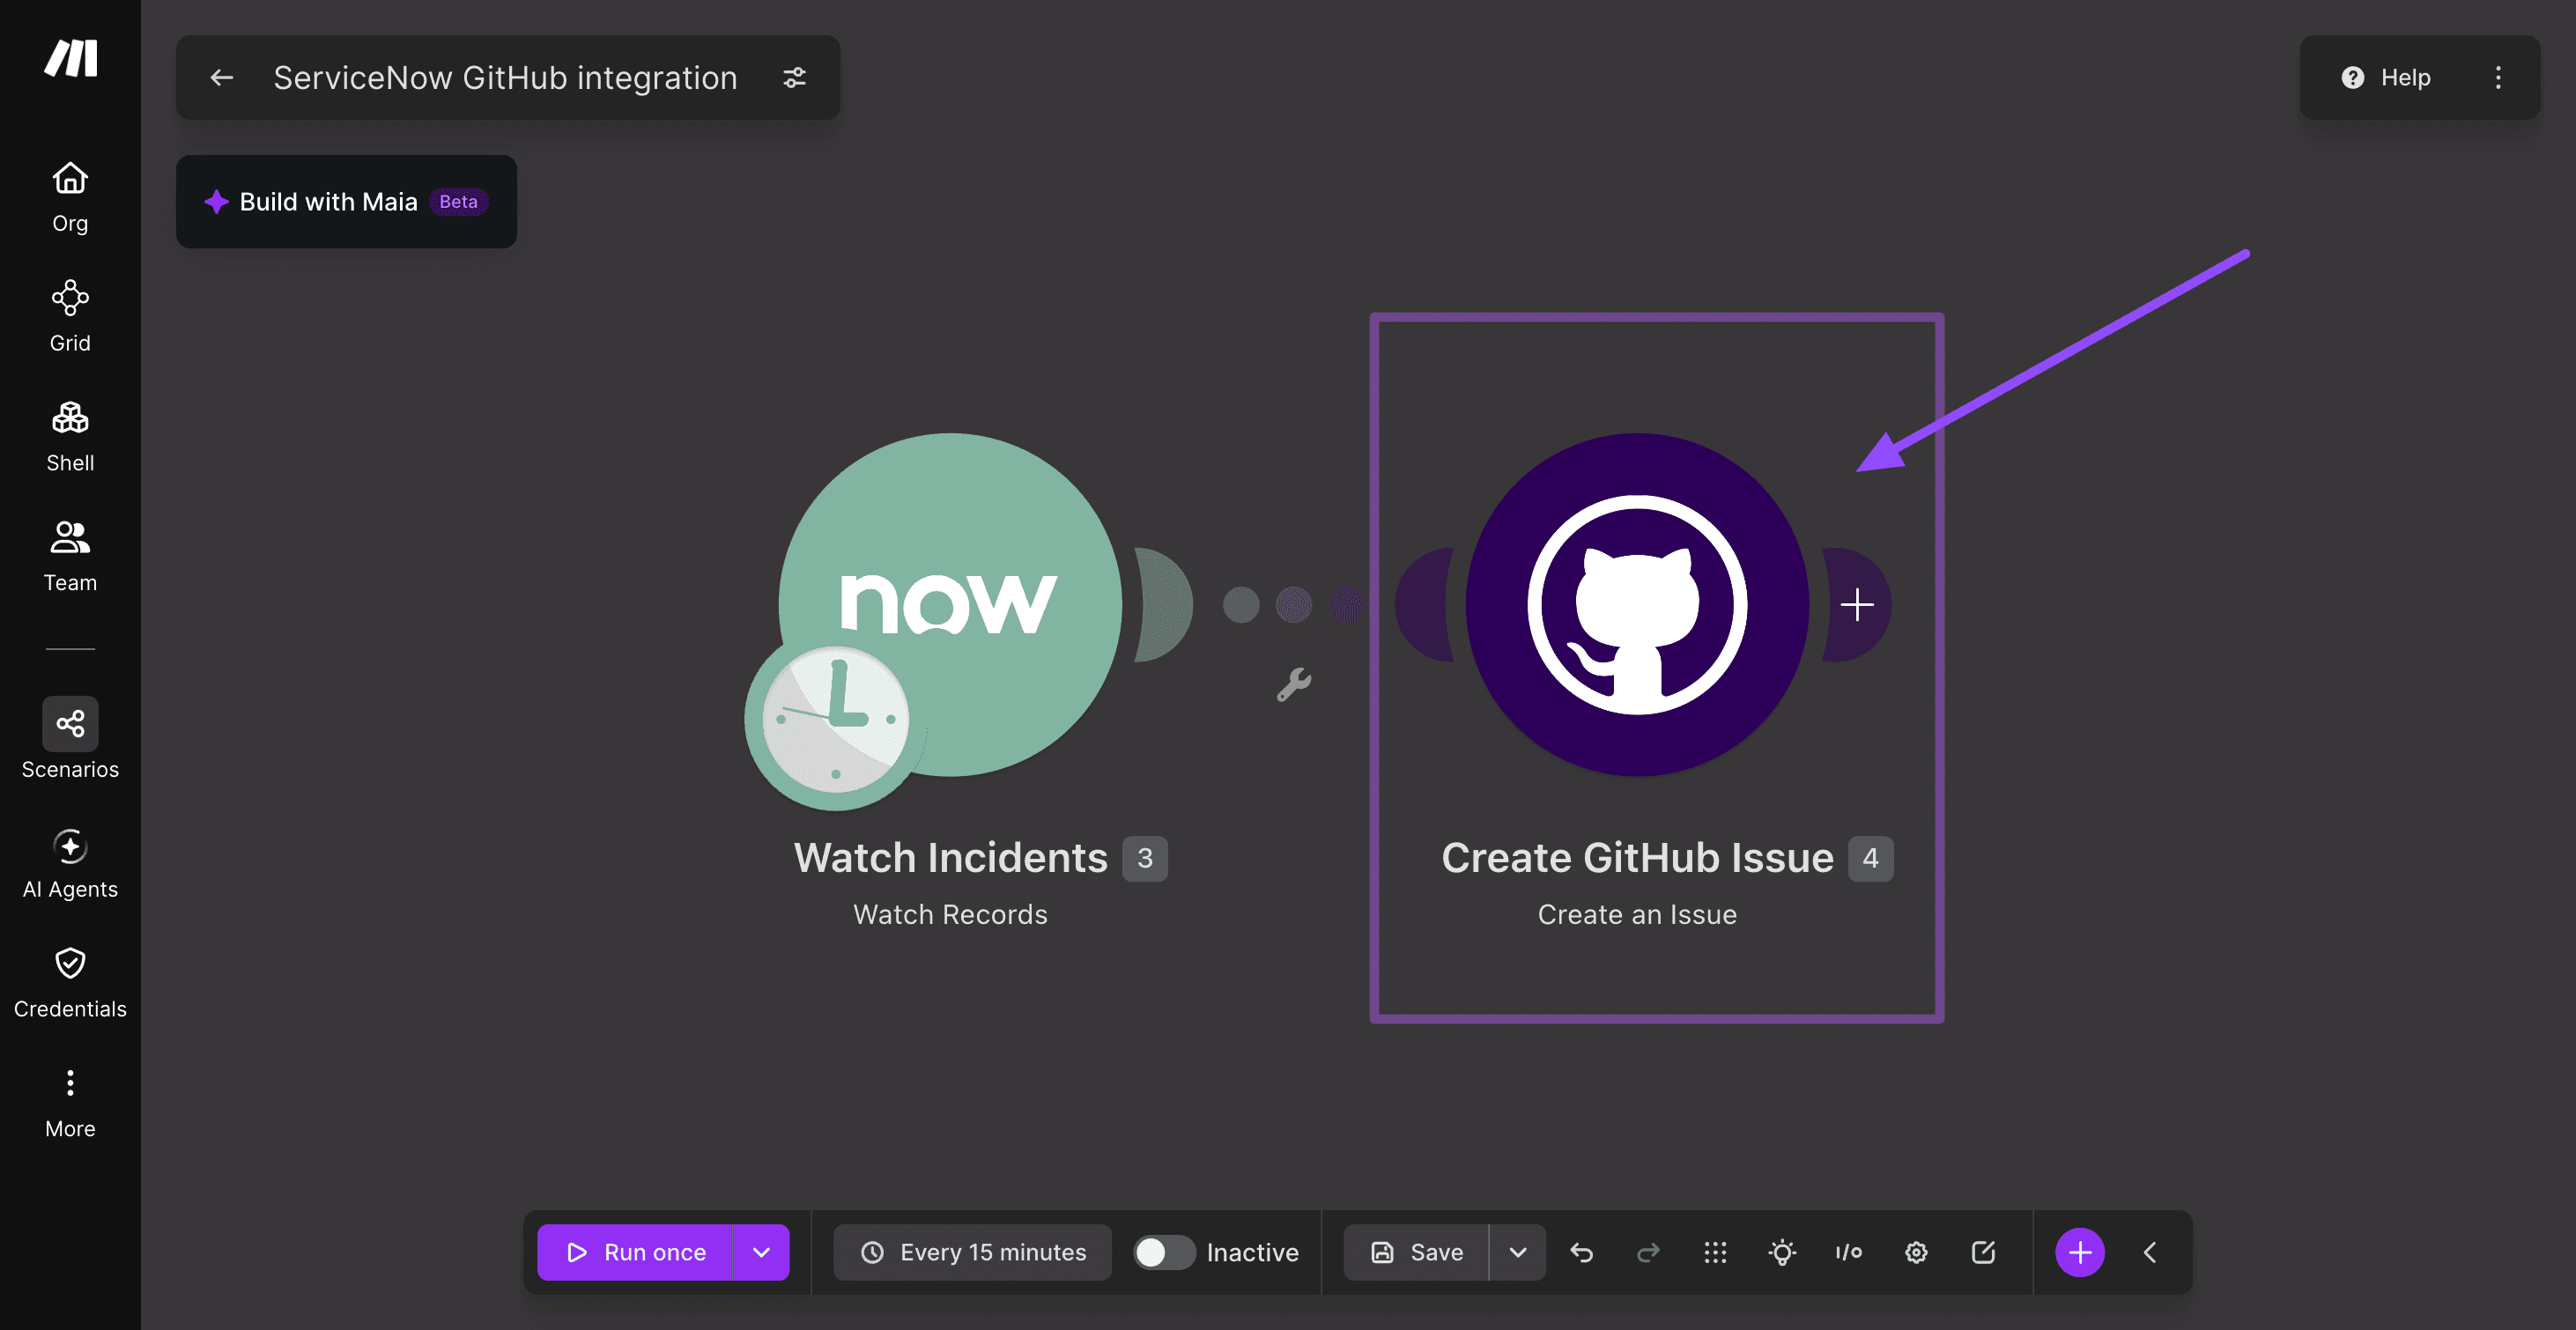
Task: Open AI Agents from the sidebar
Action: pyautogui.click(x=70, y=864)
